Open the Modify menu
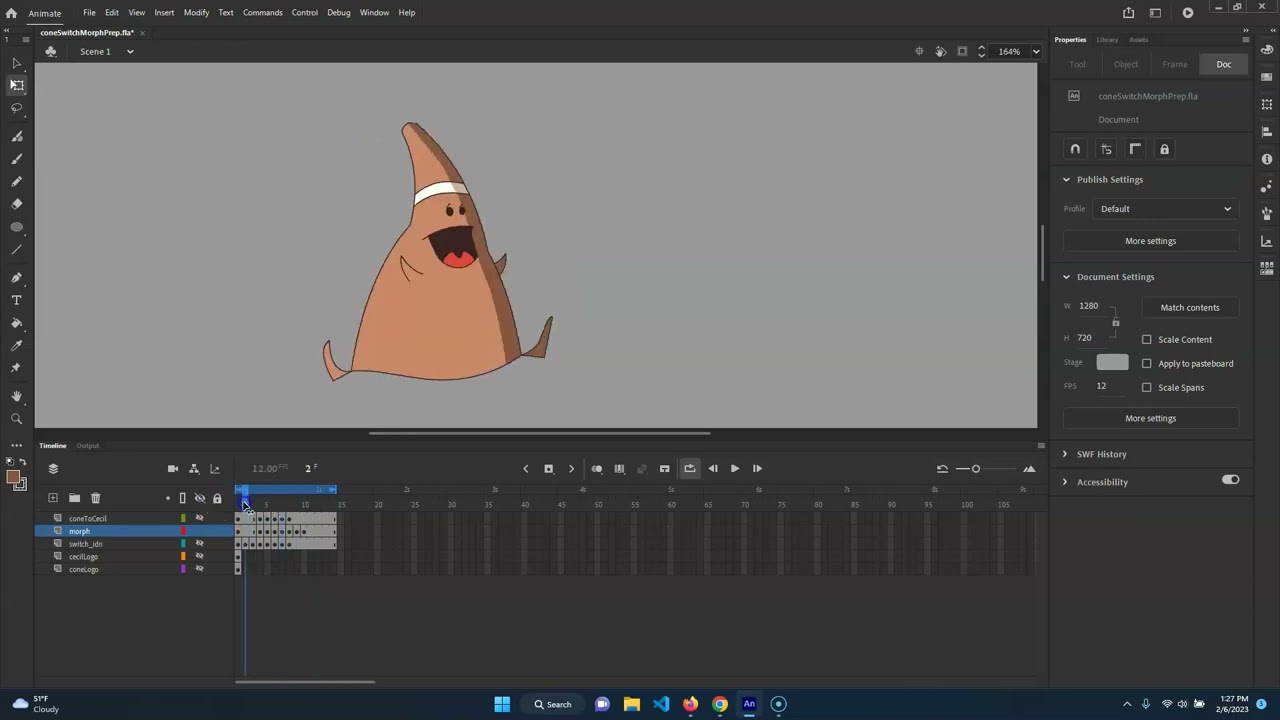Image resolution: width=1280 pixels, height=720 pixels. (196, 12)
